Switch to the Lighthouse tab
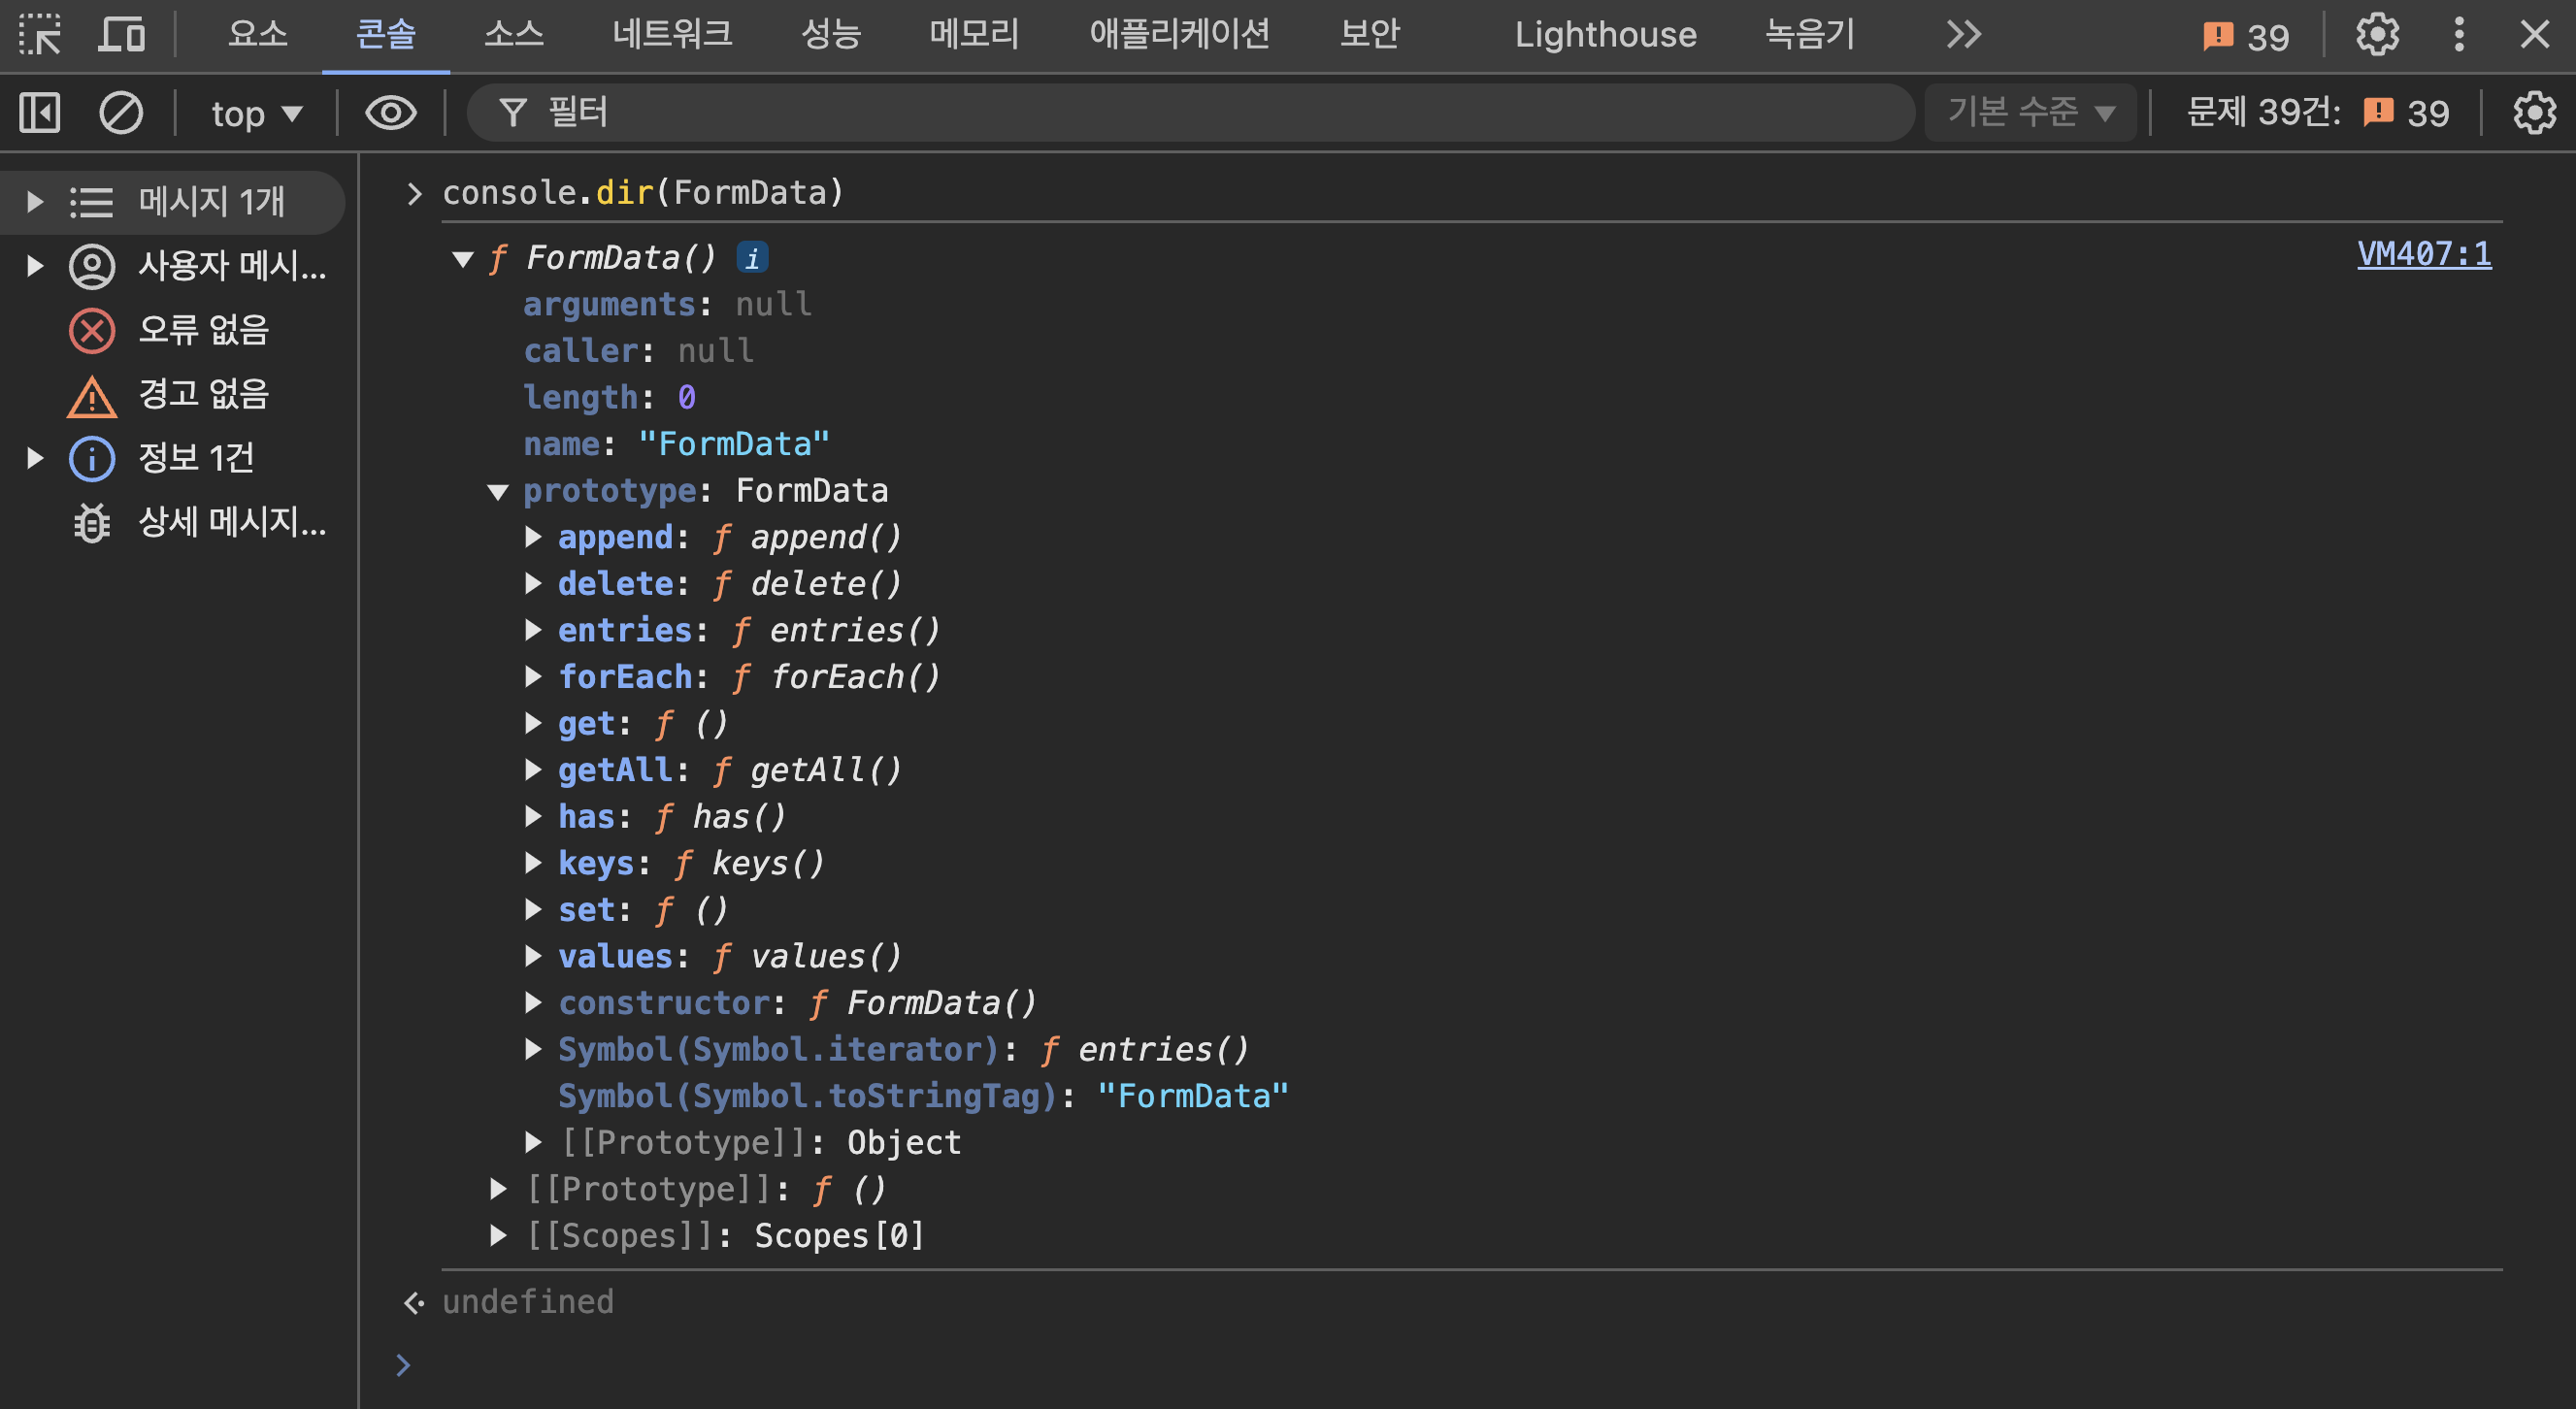 [x=1605, y=34]
